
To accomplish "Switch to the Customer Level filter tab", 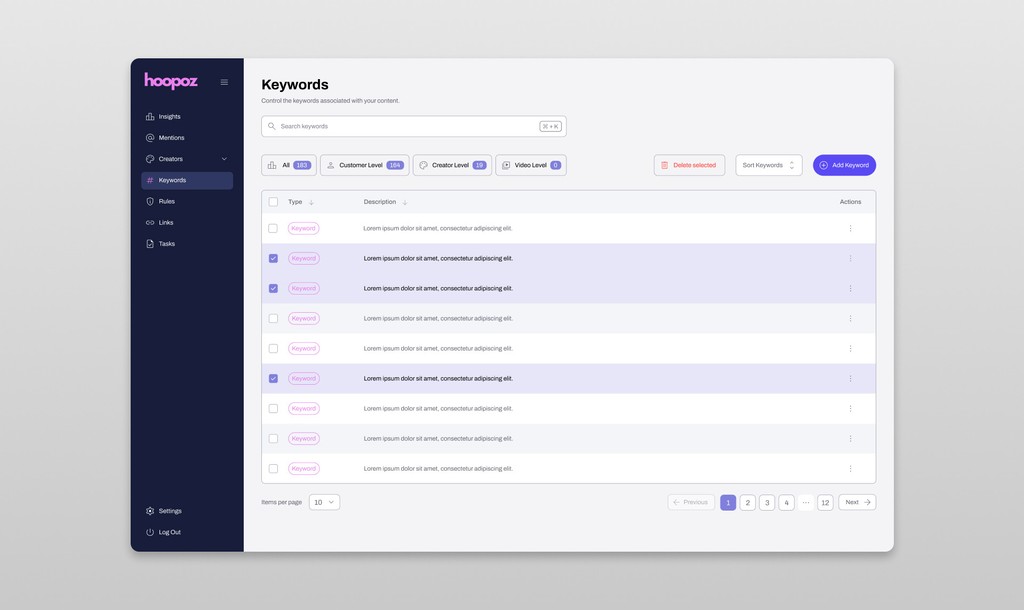I will click(365, 164).
